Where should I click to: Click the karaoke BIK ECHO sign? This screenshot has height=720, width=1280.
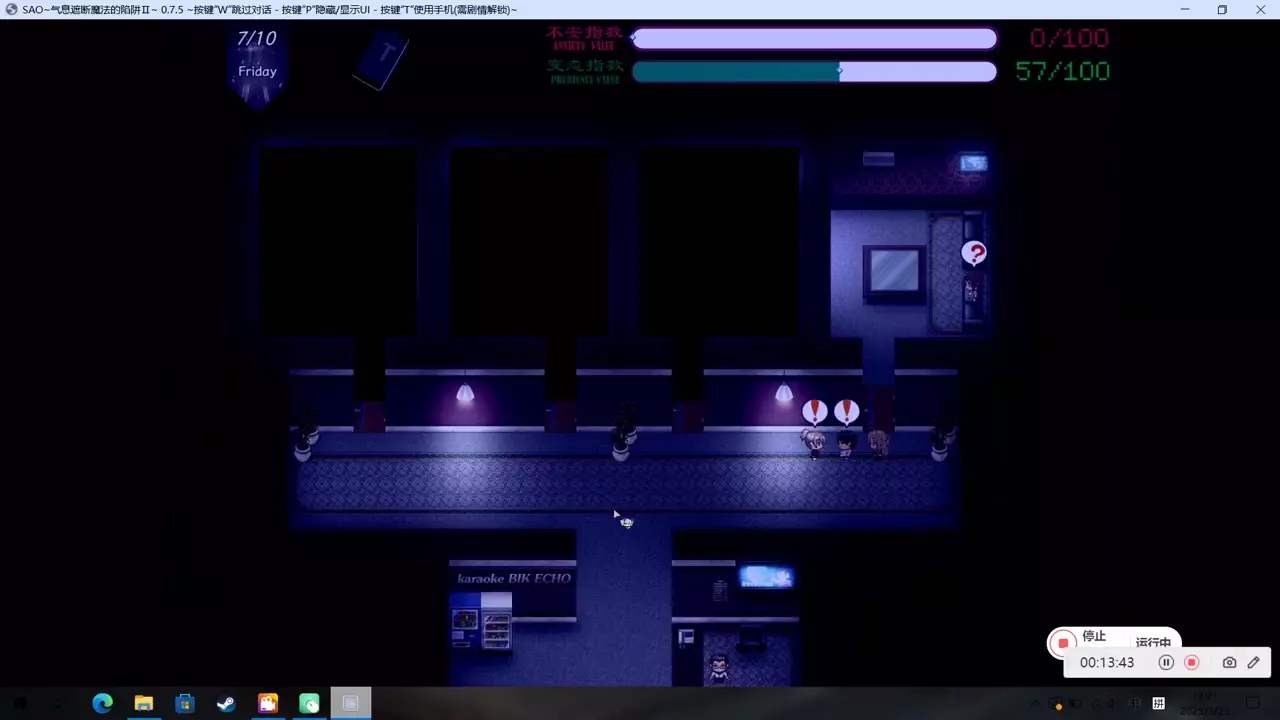pyautogui.click(x=513, y=578)
